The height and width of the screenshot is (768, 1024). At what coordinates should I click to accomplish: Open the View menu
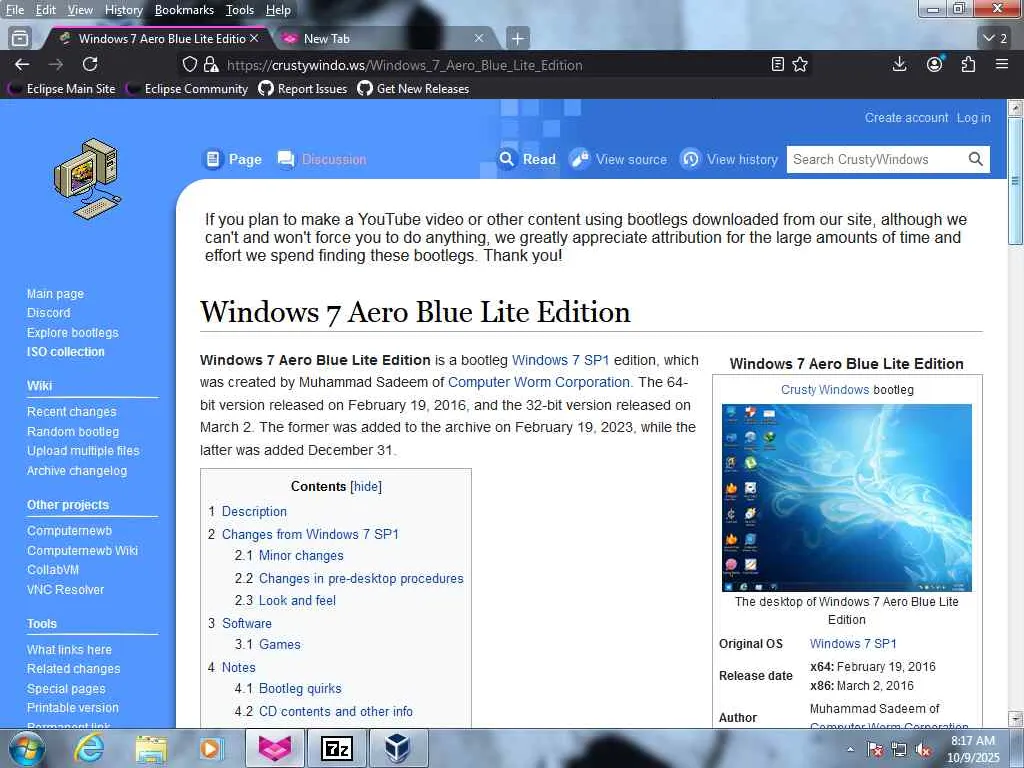coord(80,10)
